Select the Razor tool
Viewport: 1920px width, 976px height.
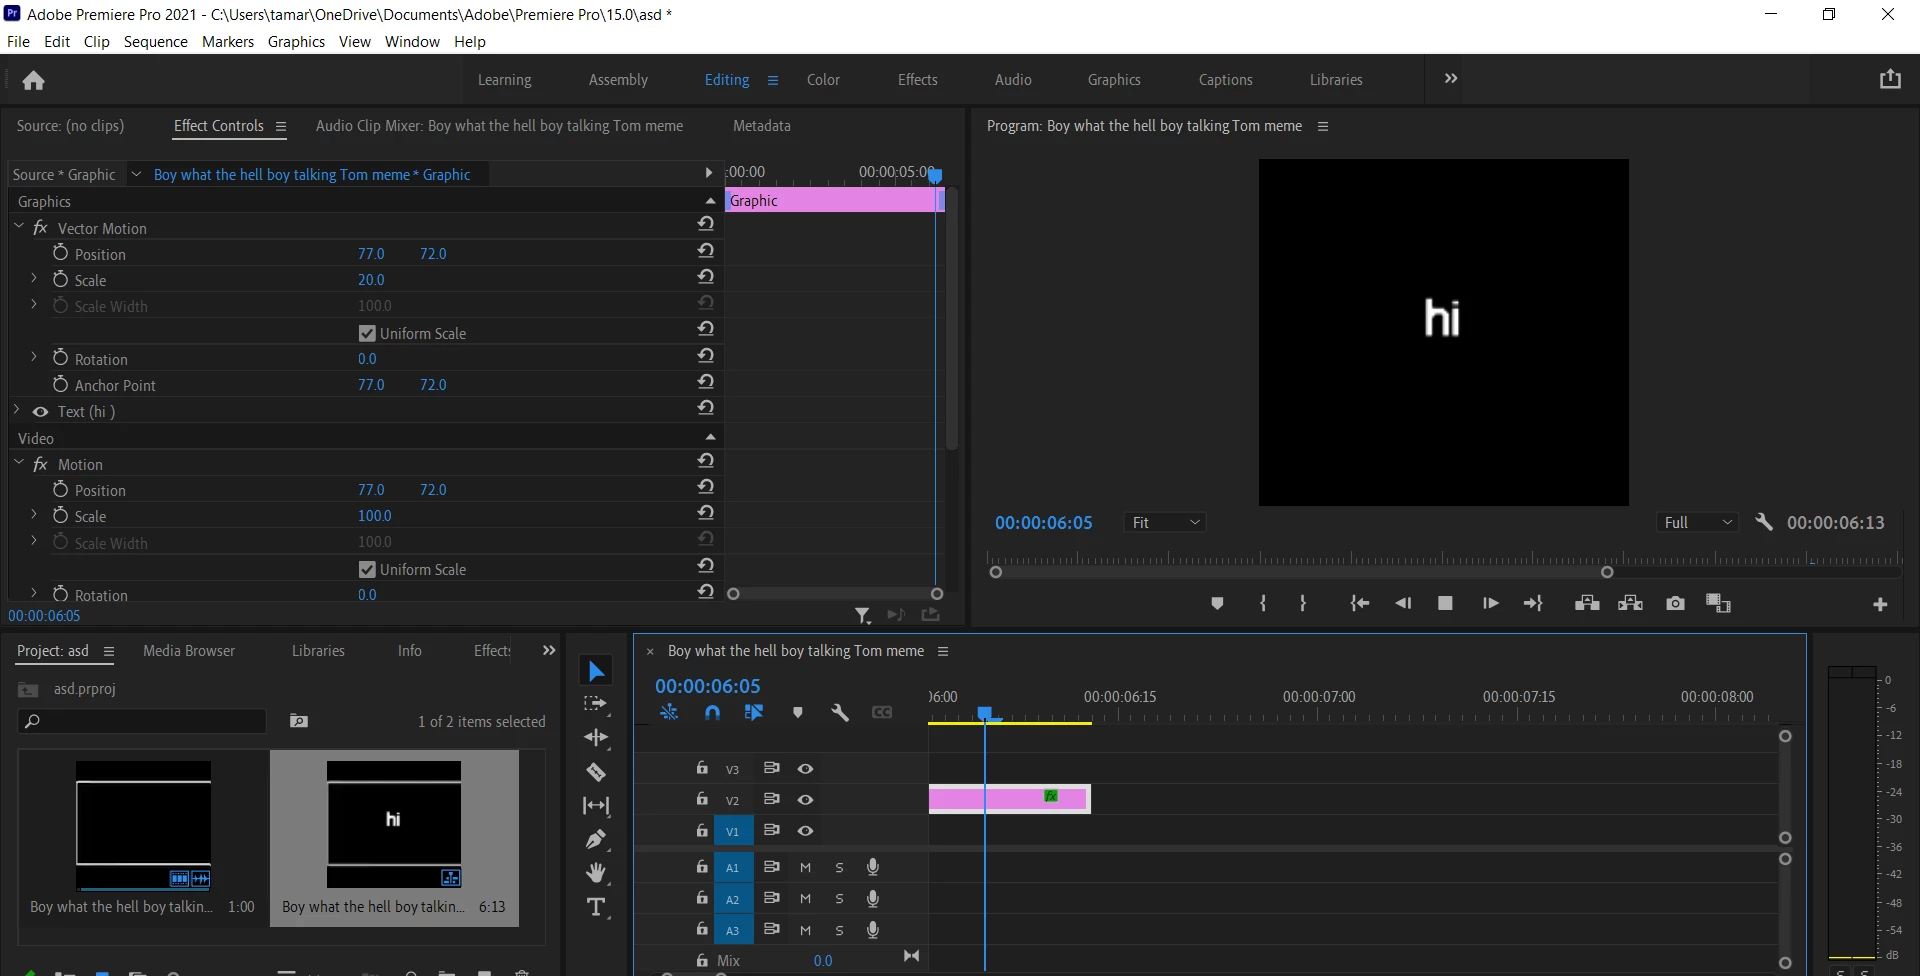pos(596,772)
